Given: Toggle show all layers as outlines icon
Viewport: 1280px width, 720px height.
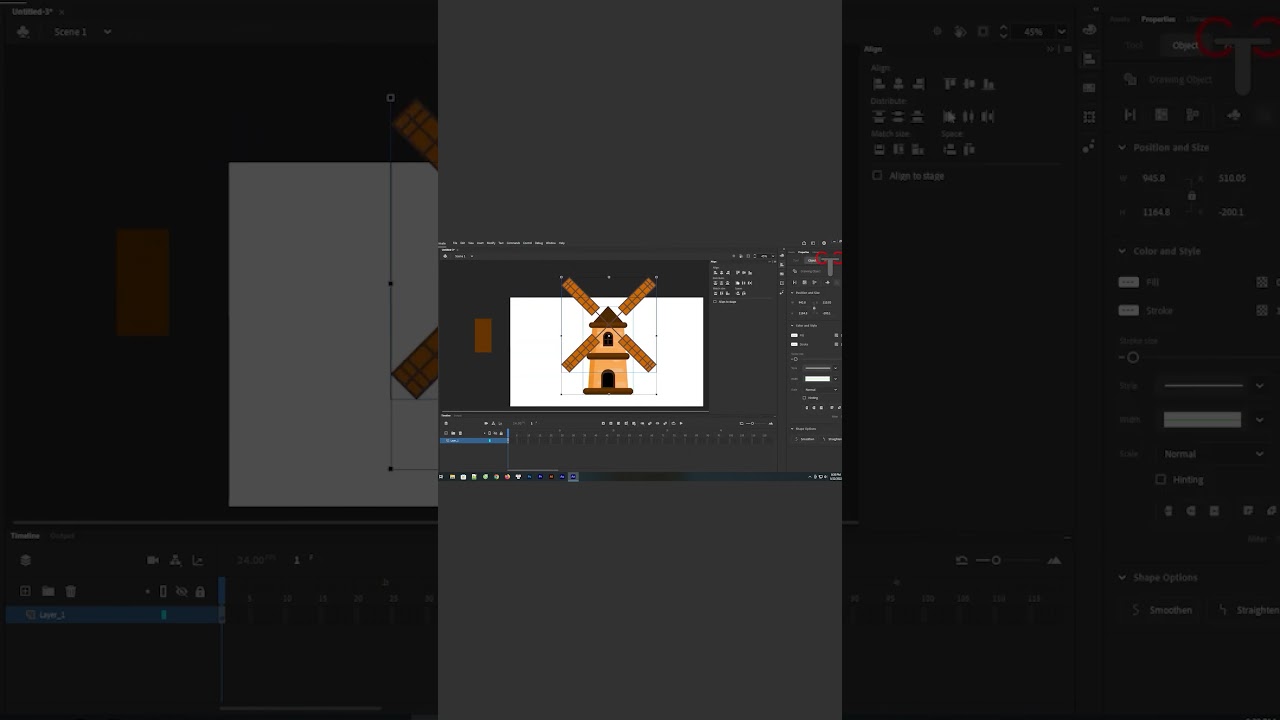Looking at the screenshot, I should point(164,592).
